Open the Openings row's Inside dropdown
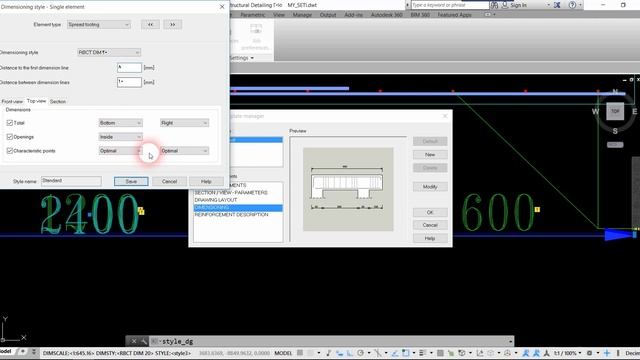Image resolution: width=640 pixels, height=360 pixels. pos(120,137)
